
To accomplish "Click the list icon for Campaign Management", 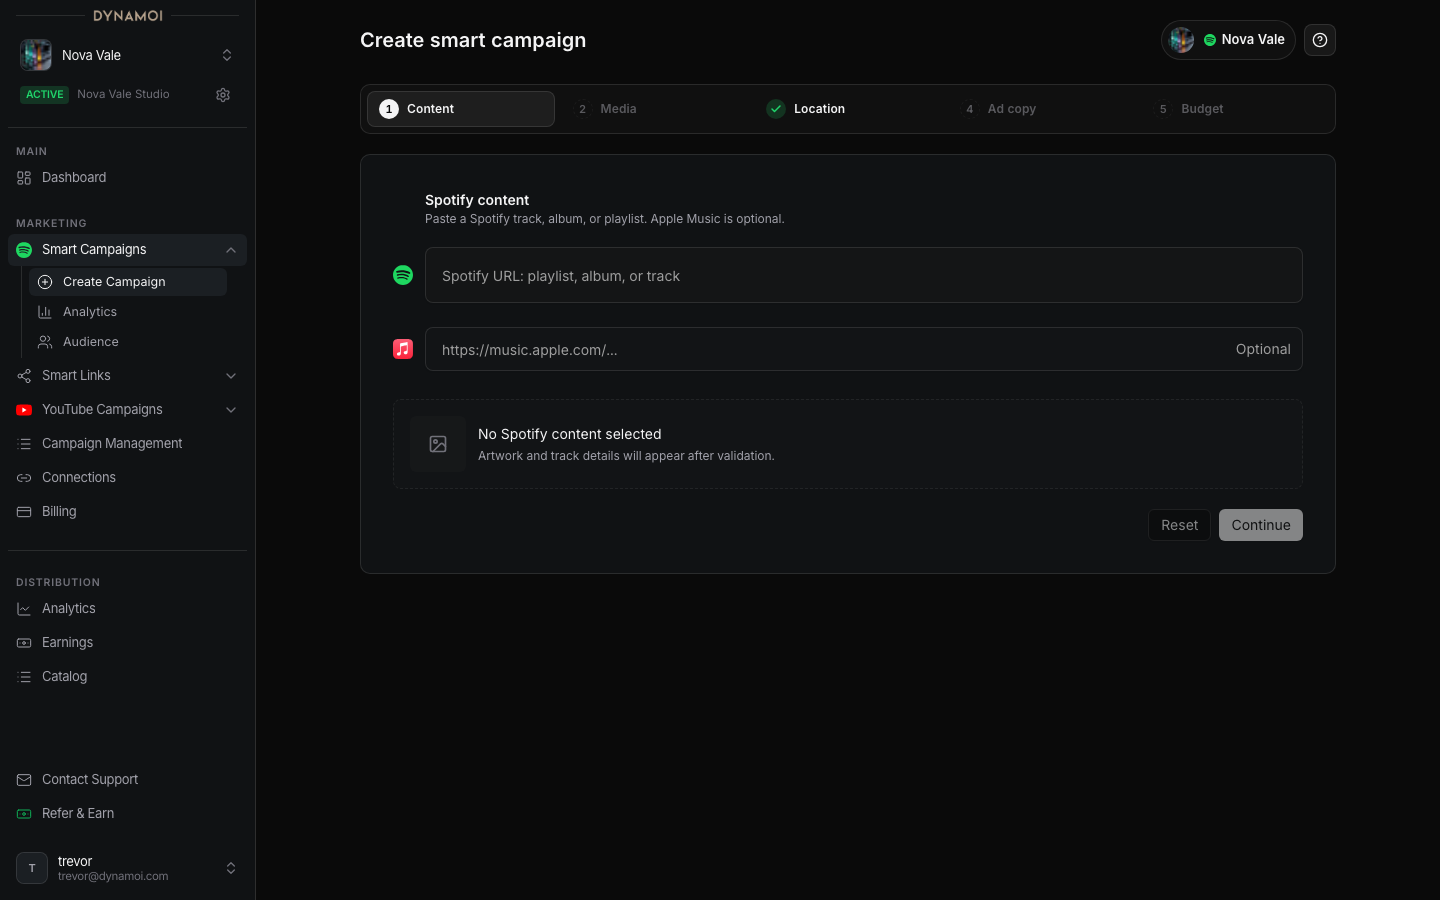I will point(24,444).
